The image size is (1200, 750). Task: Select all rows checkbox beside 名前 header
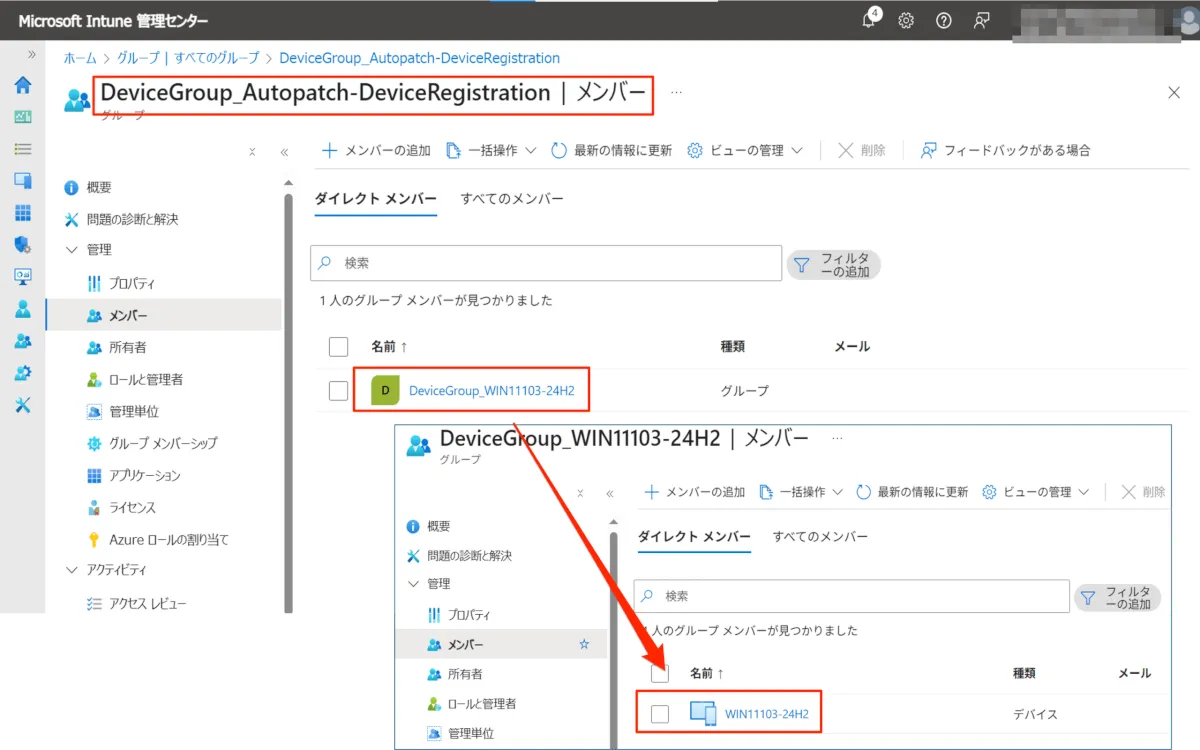coord(338,346)
